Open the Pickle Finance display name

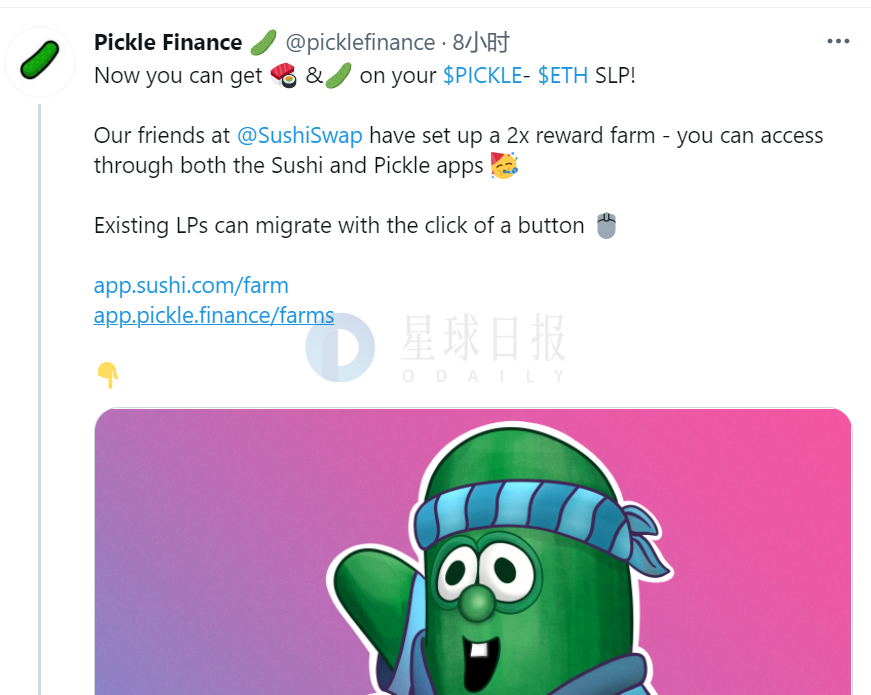click(168, 43)
